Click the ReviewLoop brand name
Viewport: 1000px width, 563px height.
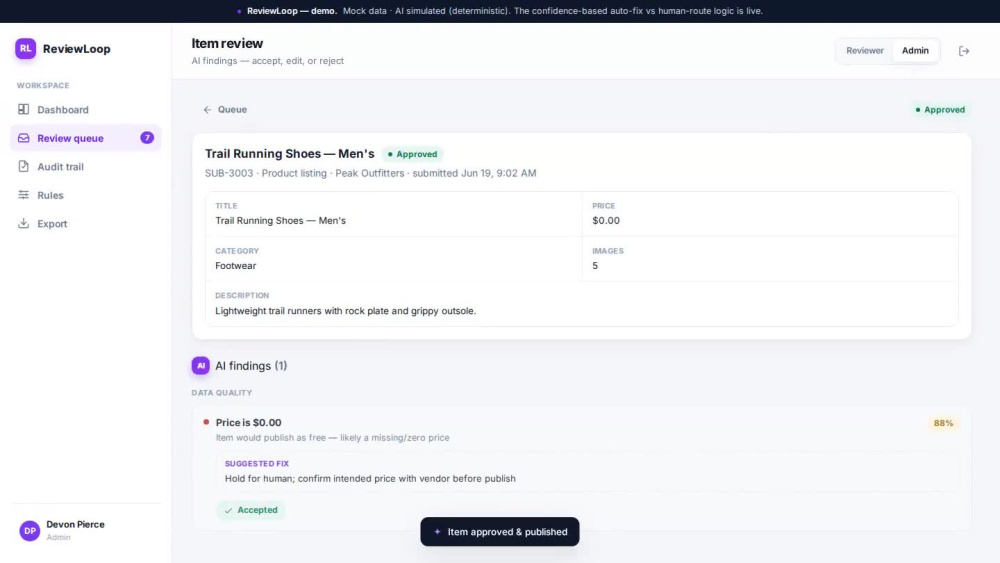click(77, 49)
